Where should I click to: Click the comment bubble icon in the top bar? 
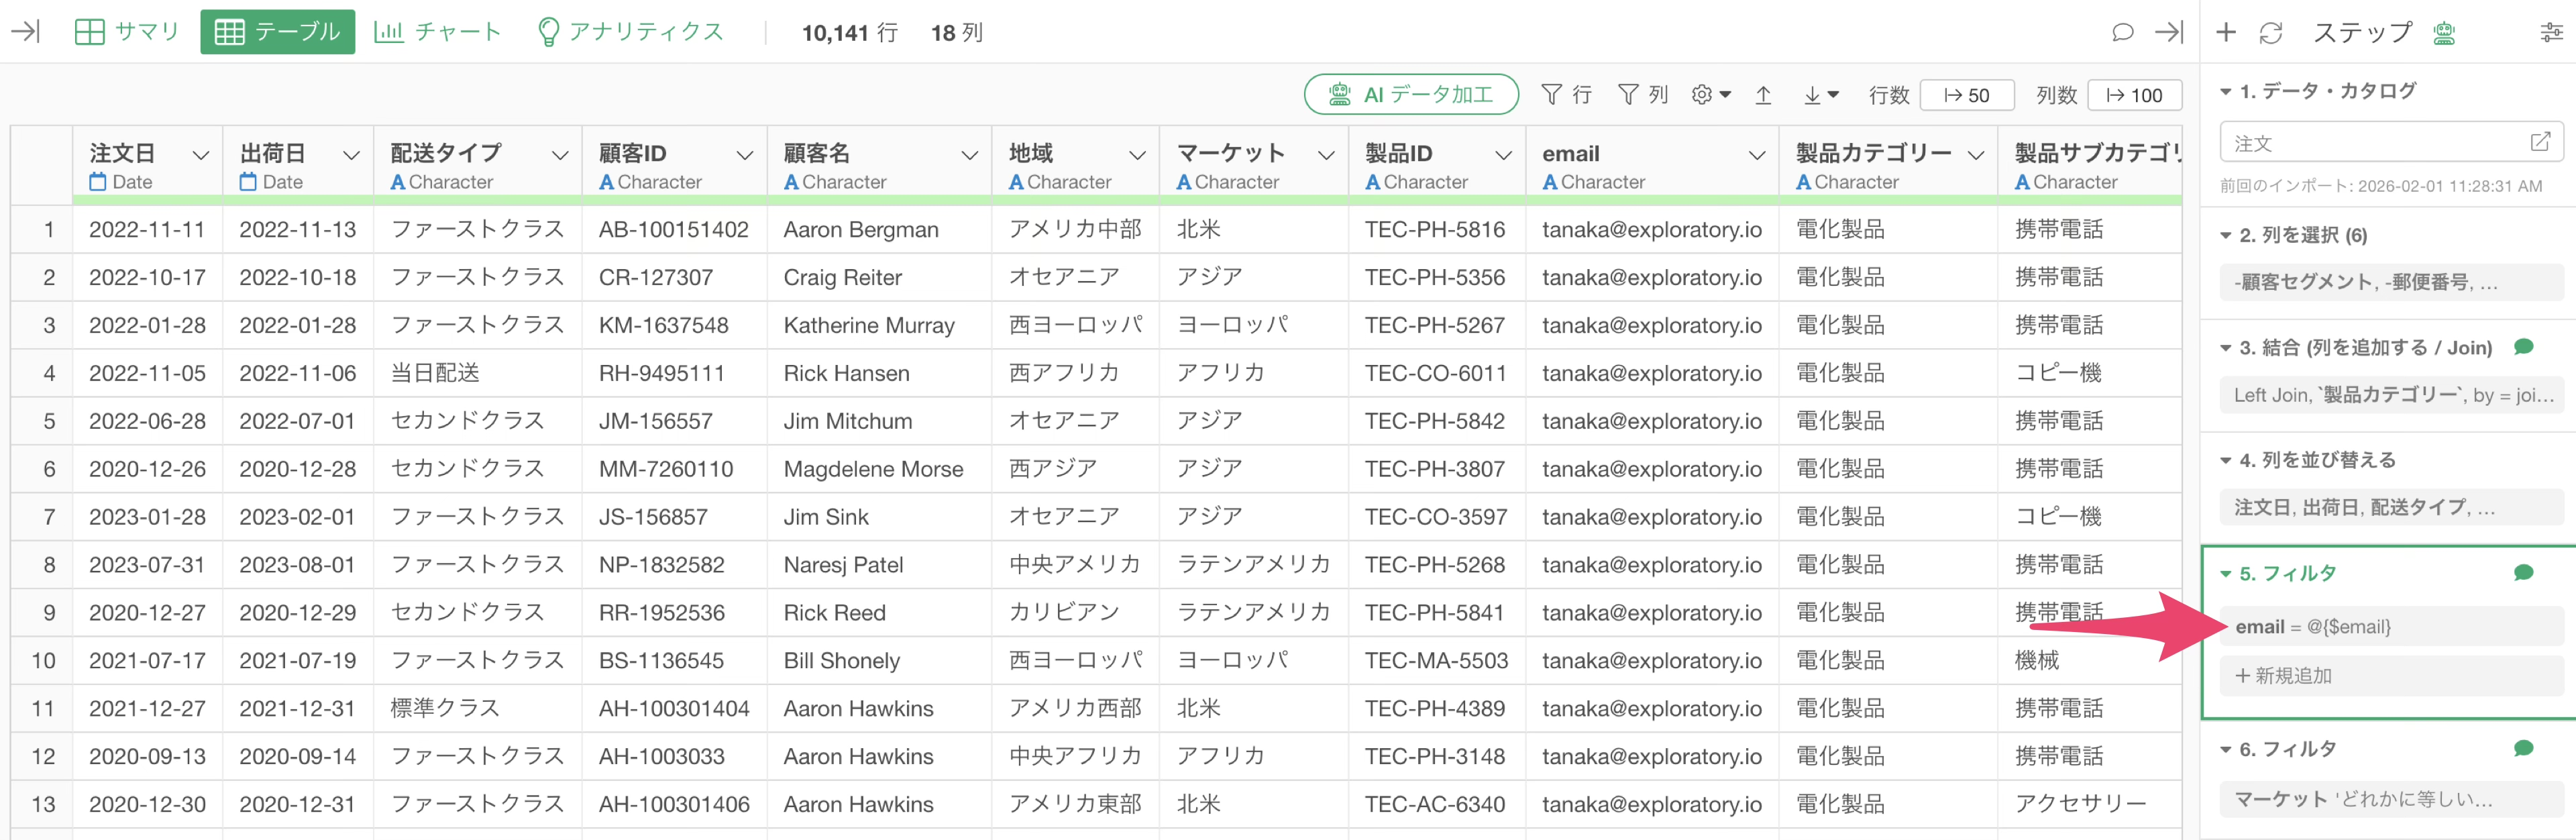(x=2122, y=32)
